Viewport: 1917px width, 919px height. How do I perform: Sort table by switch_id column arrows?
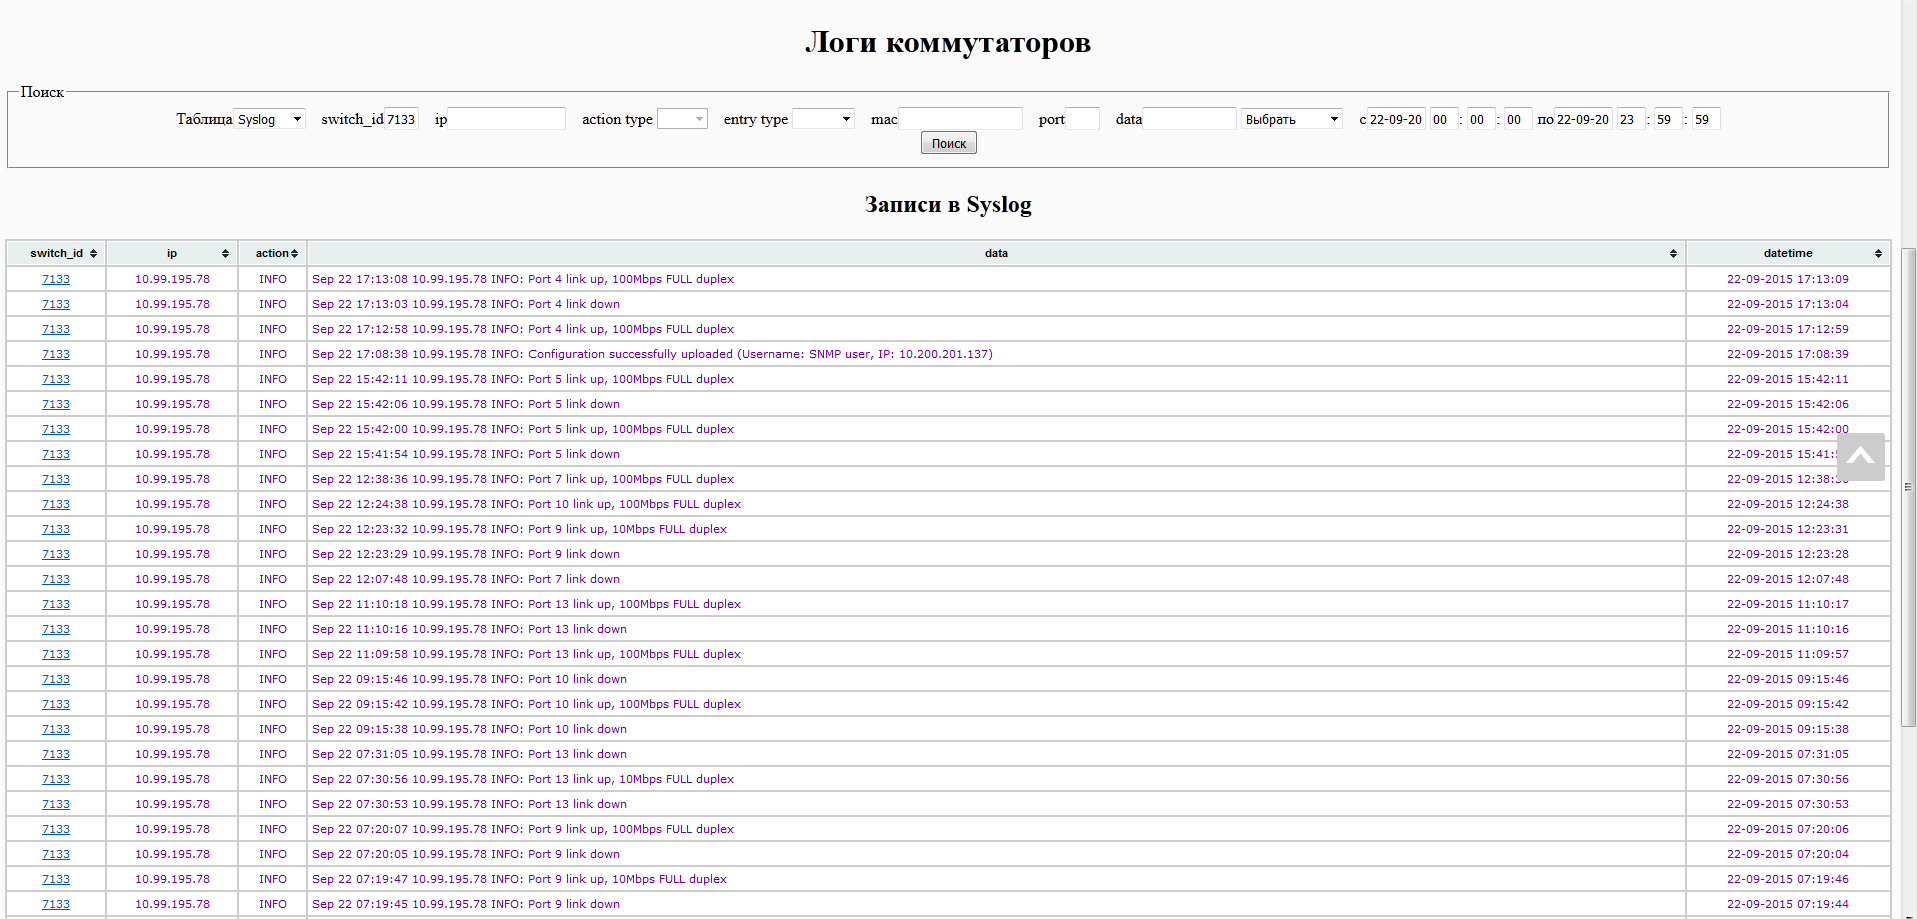[93, 254]
